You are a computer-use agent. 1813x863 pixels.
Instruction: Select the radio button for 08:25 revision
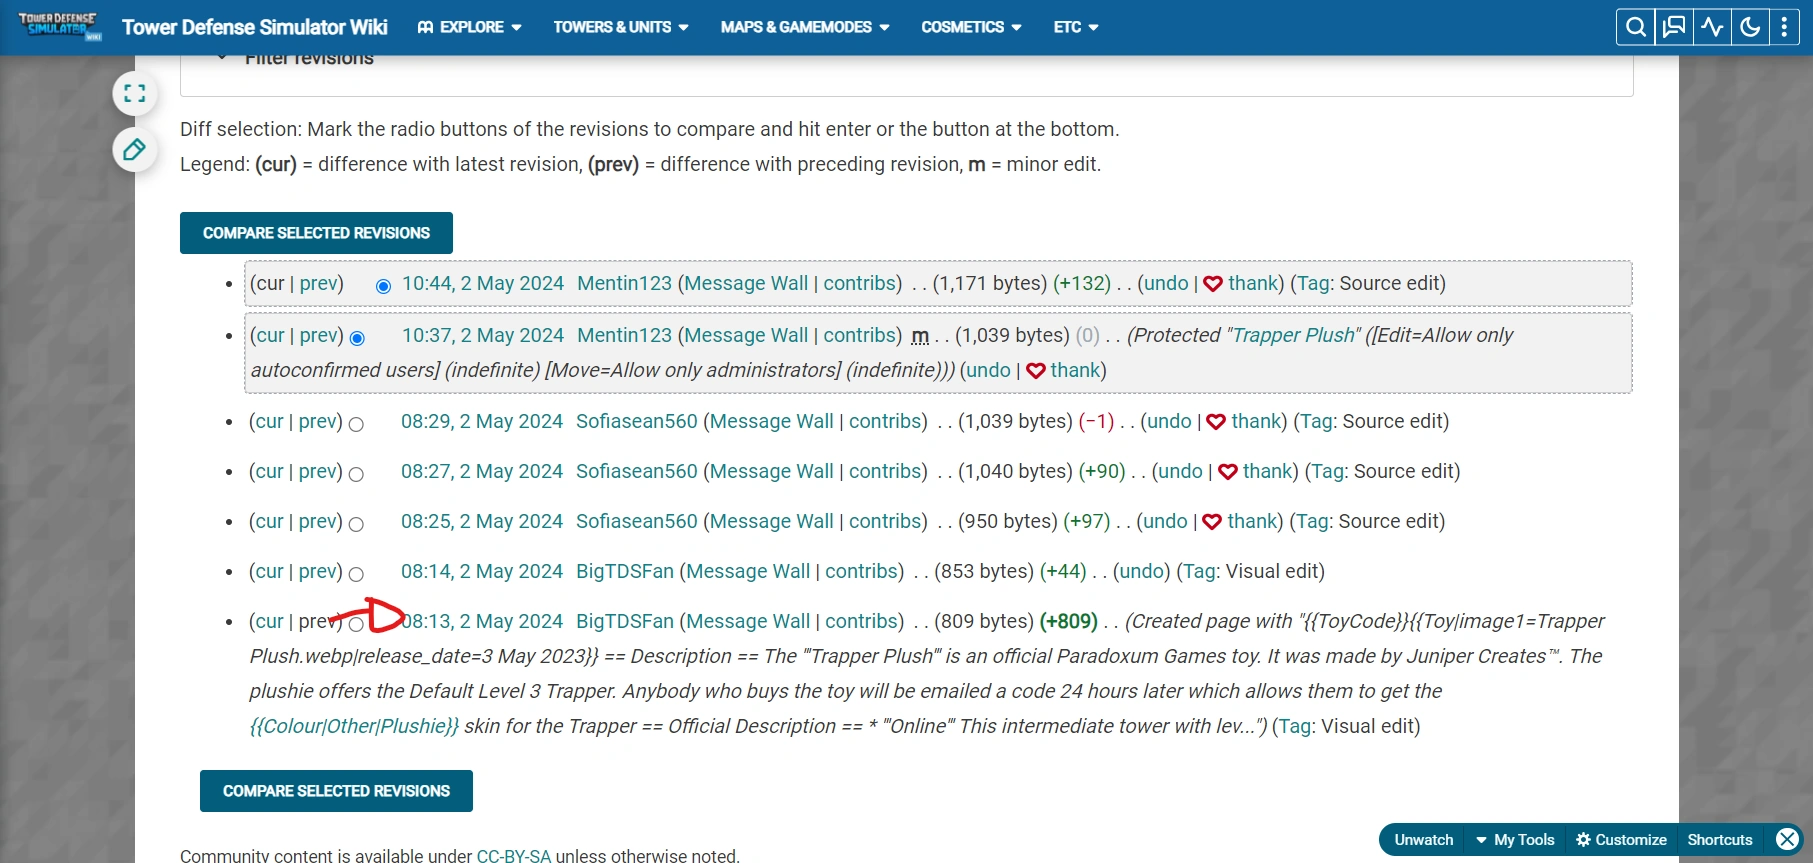pos(356,524)
